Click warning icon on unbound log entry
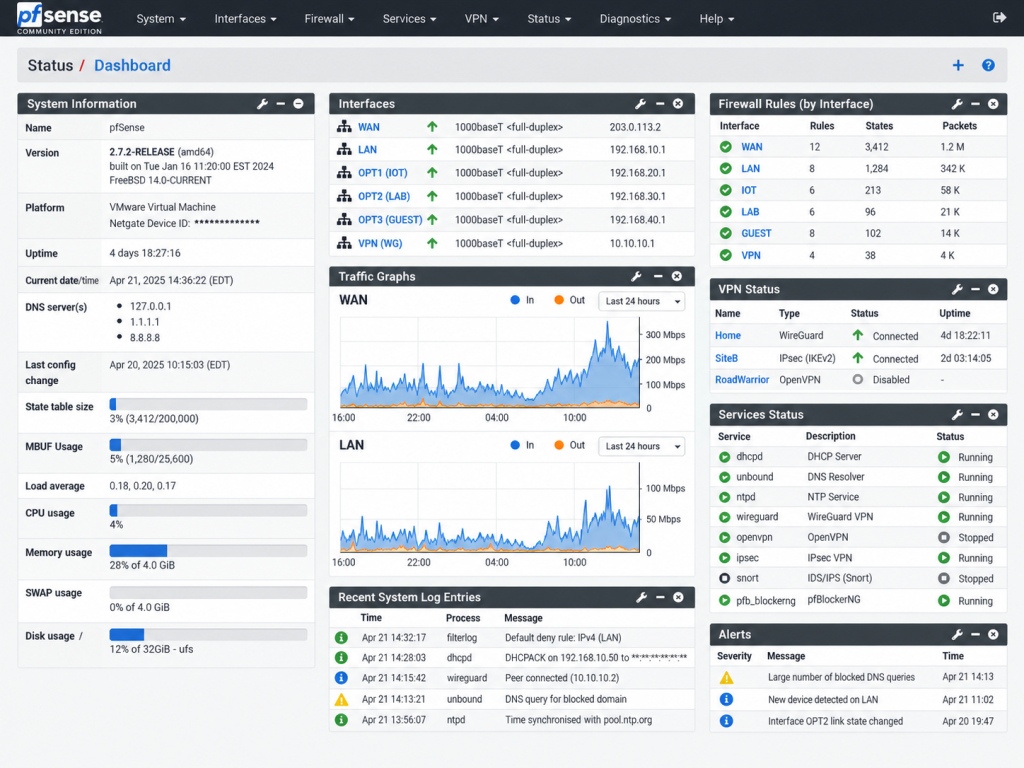The height and width of the screenshot is (768, 1024). pos(341,699)
